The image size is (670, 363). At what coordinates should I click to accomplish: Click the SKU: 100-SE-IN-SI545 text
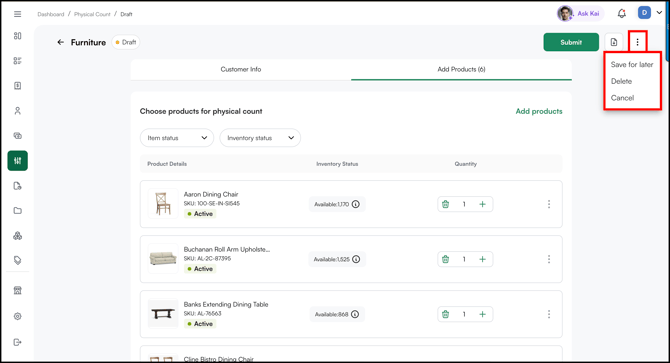pyautogui.click(x=212, y=204)
